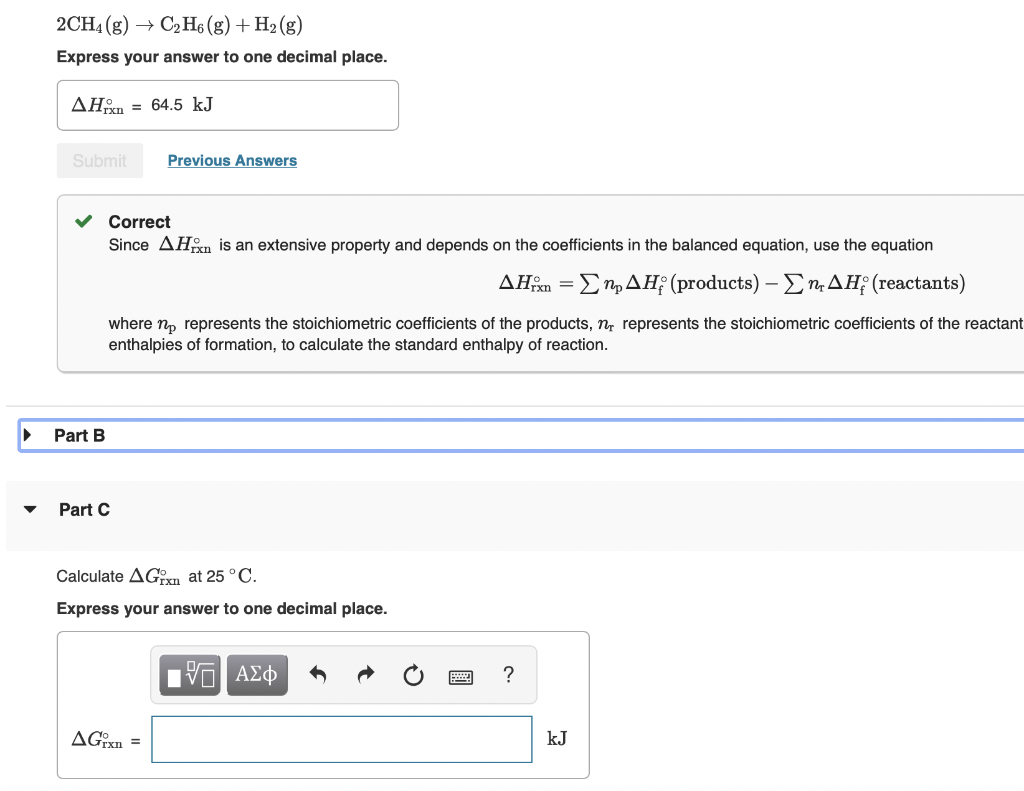Open the Greek symbols ΑΣφ palette
Viewport: 1024px width, 791px height.
click(x=256, y=674)
